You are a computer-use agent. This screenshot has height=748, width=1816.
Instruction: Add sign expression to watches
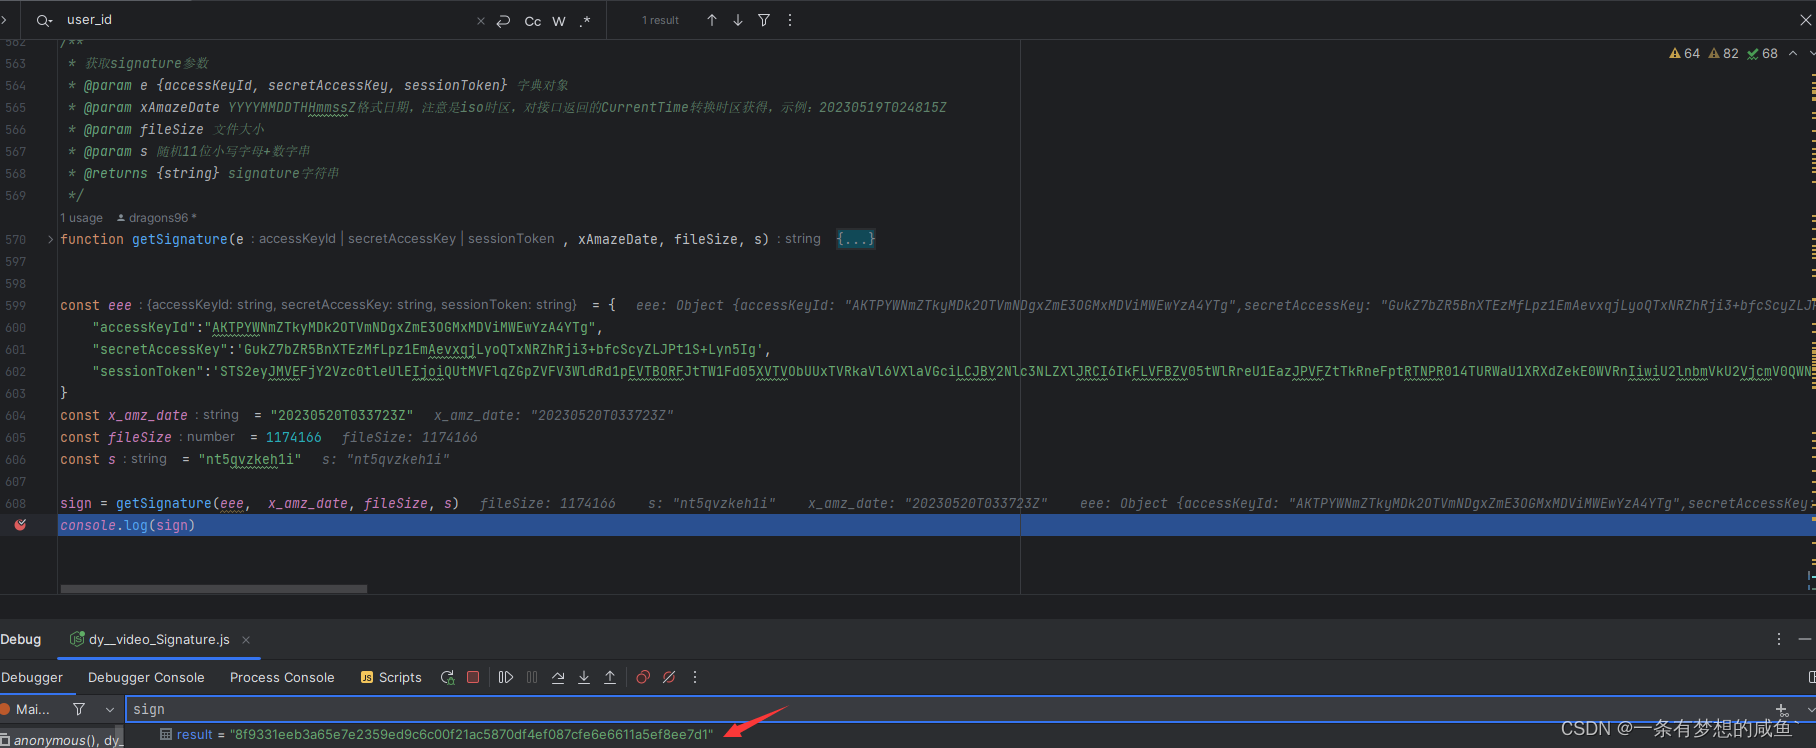[1782, 710]
